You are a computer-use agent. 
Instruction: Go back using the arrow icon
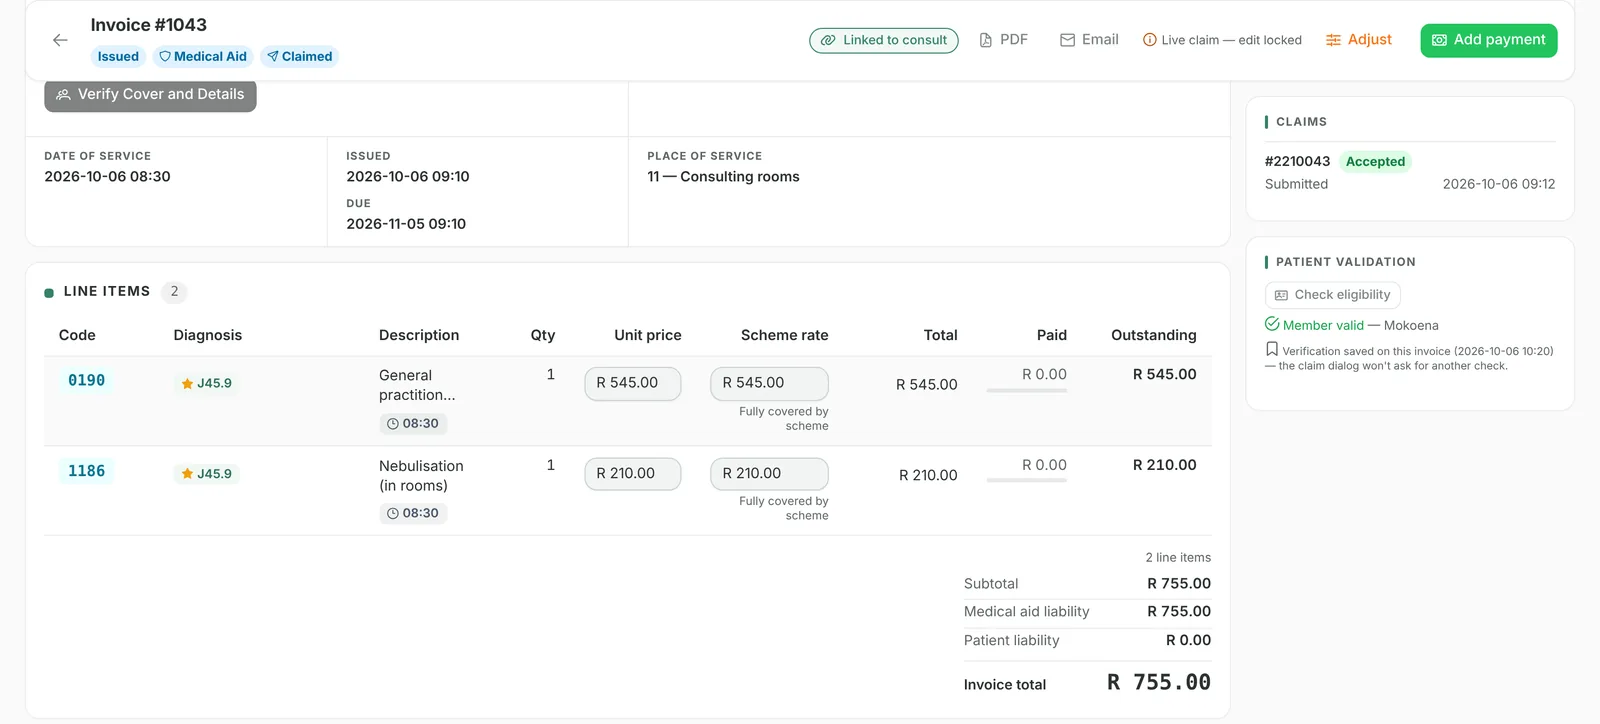(x=60, y=40)
